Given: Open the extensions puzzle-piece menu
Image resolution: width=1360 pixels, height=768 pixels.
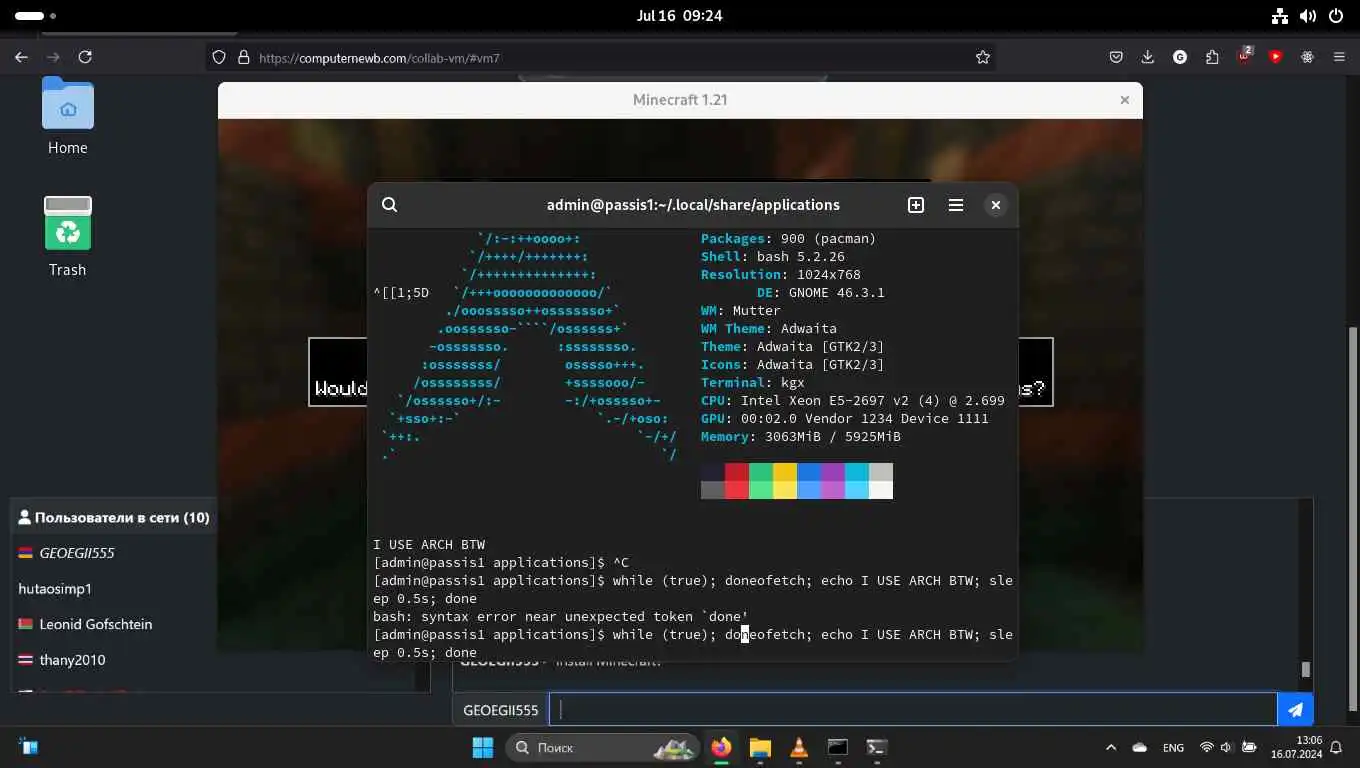Looking at the screenshot, I should tap(1212, 57).
